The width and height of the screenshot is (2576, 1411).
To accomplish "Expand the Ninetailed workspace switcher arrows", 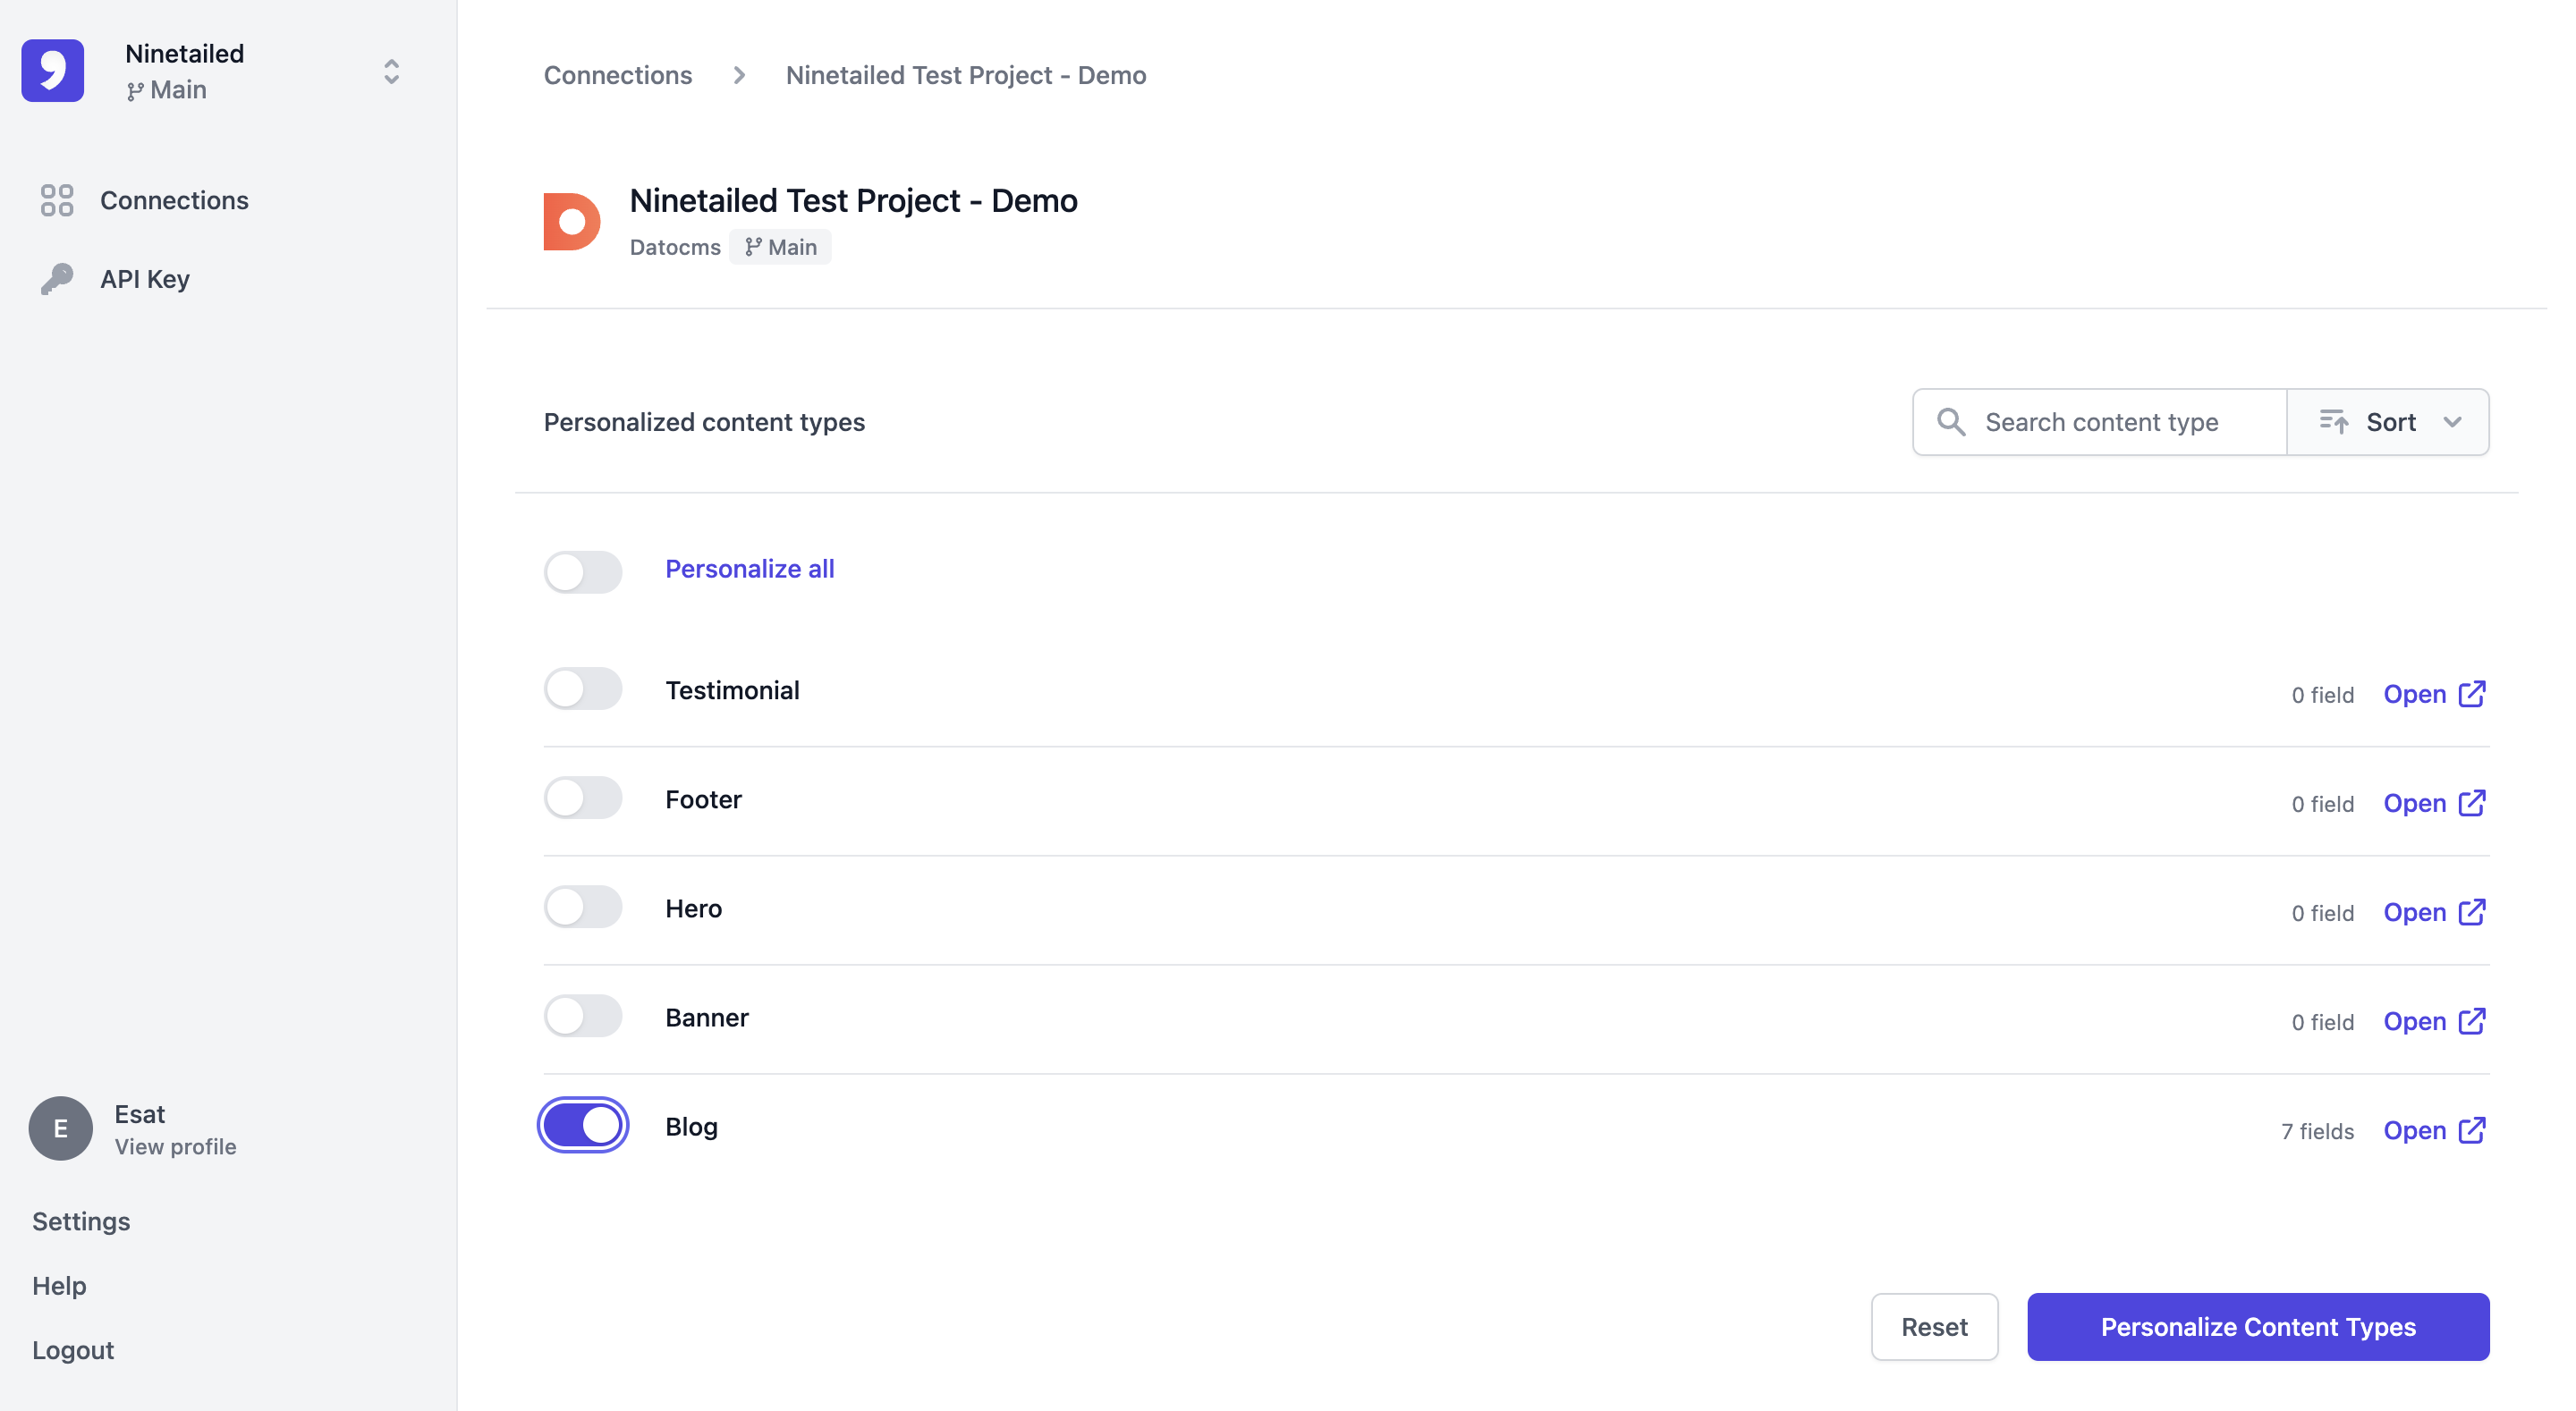I will click(x=392, y=71).
